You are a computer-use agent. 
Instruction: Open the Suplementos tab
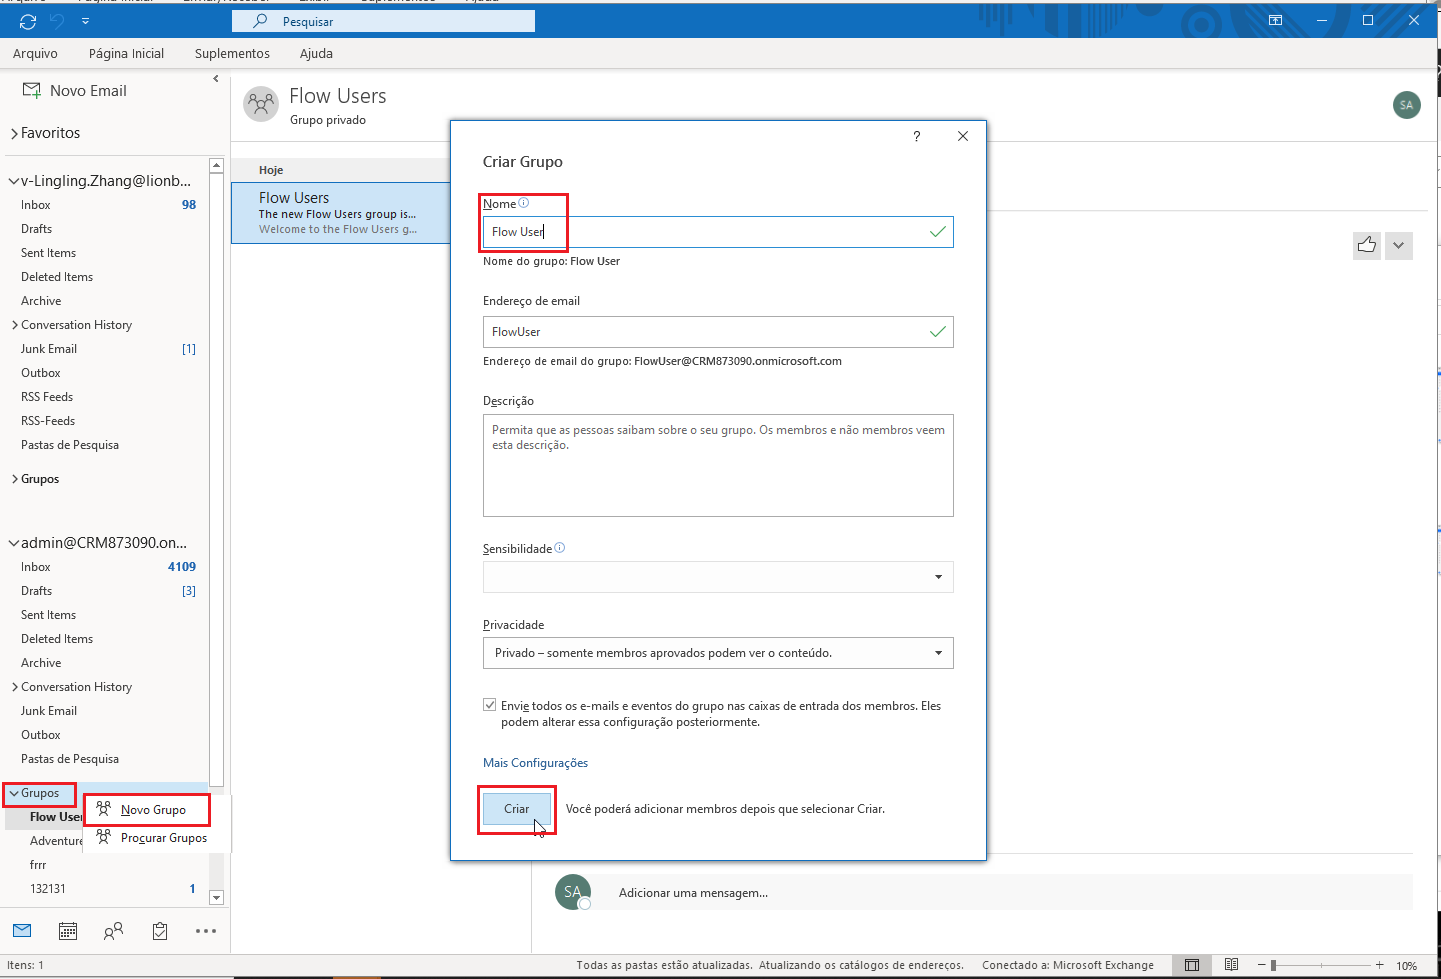pos(232,53)
